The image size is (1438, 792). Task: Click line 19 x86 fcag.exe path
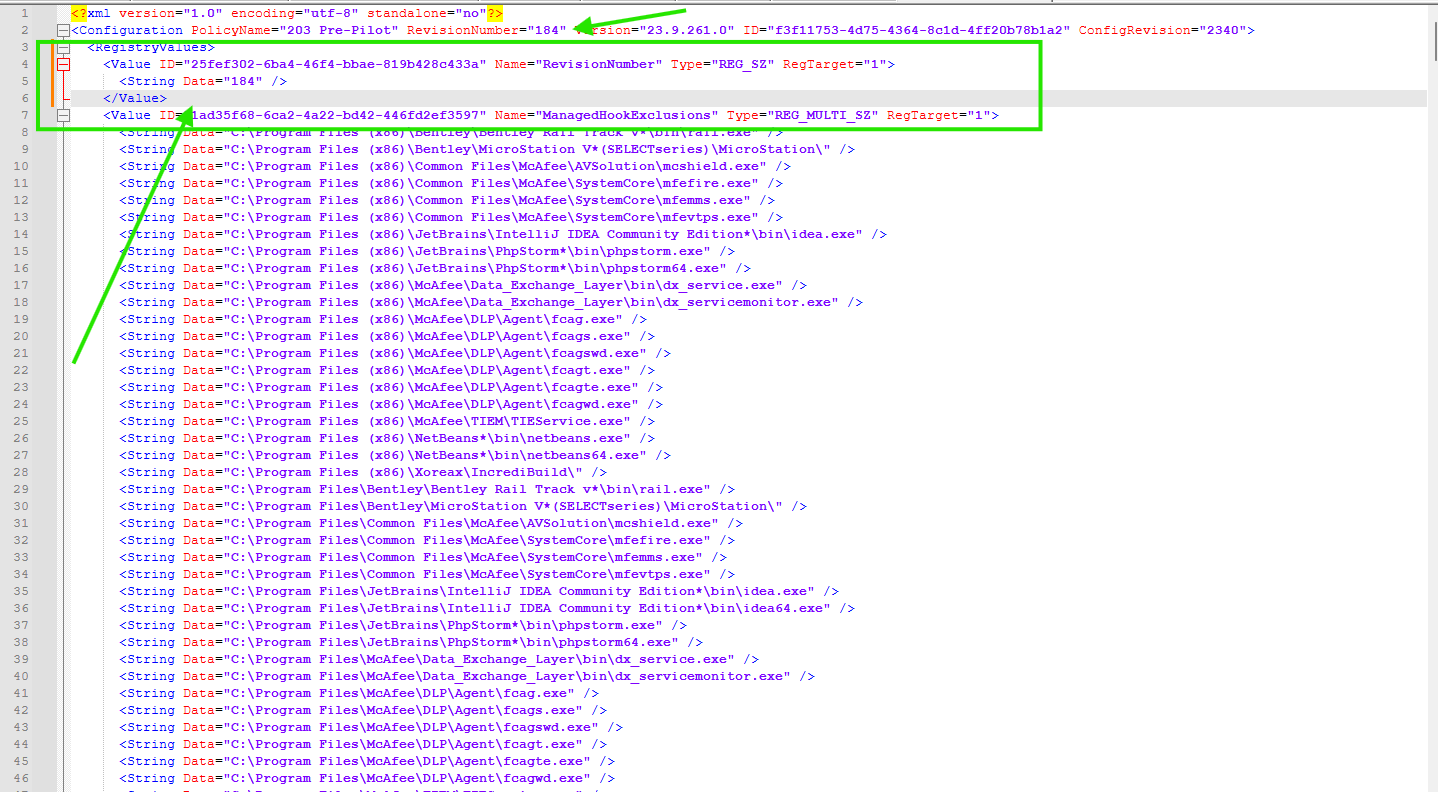pos(423,319)
